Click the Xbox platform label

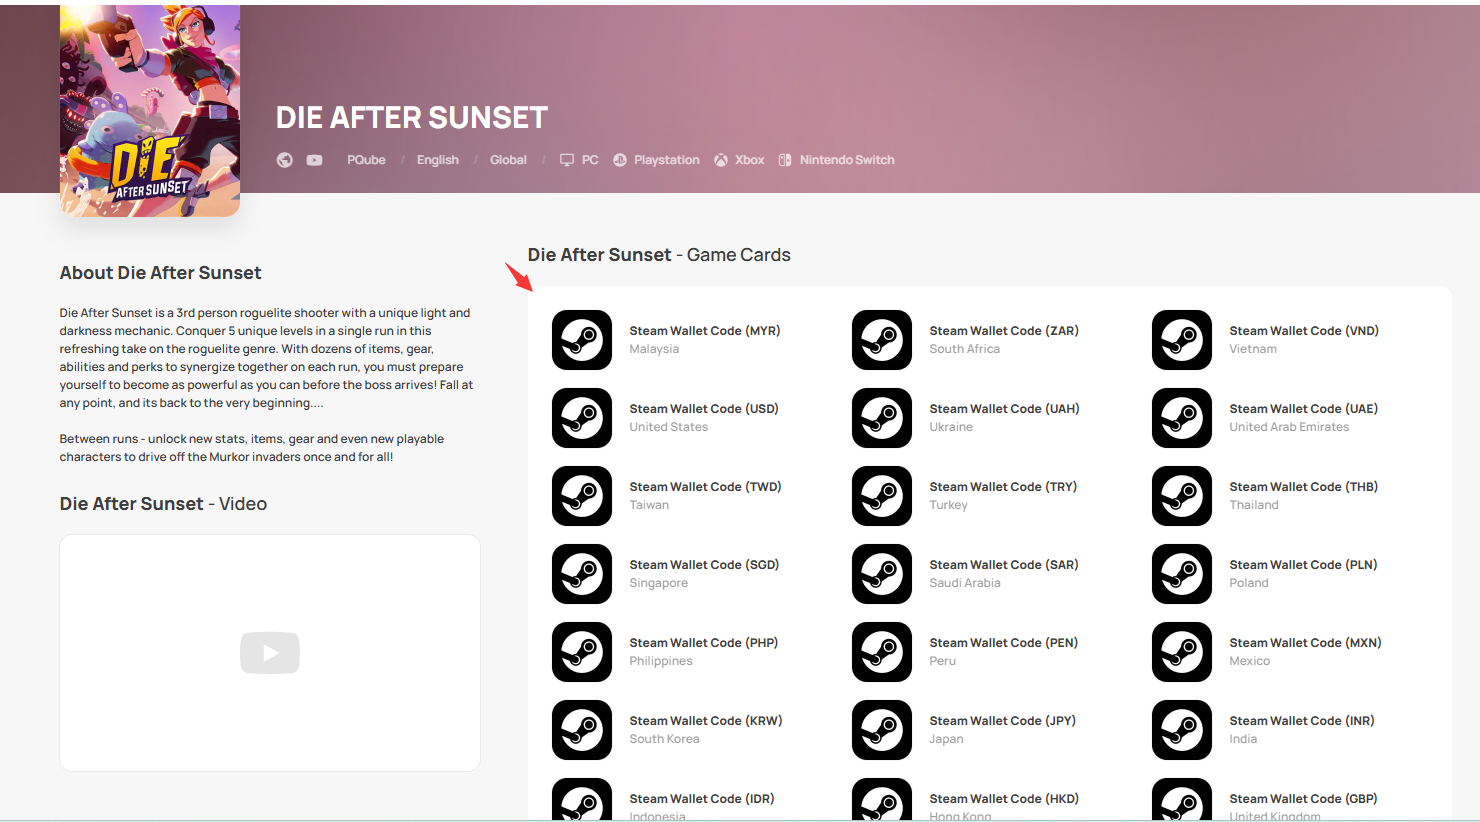click(x=750, y=160)
